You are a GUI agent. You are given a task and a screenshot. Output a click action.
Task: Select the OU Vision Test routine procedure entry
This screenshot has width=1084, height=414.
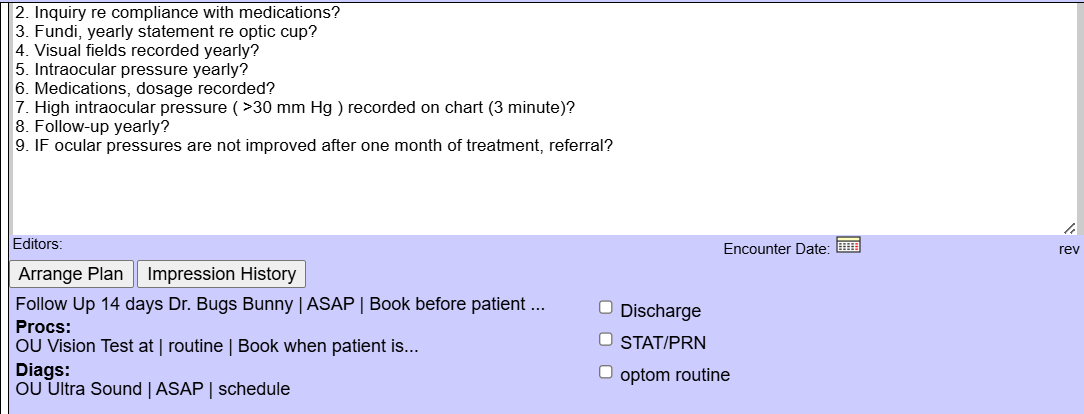pos(217,346)
